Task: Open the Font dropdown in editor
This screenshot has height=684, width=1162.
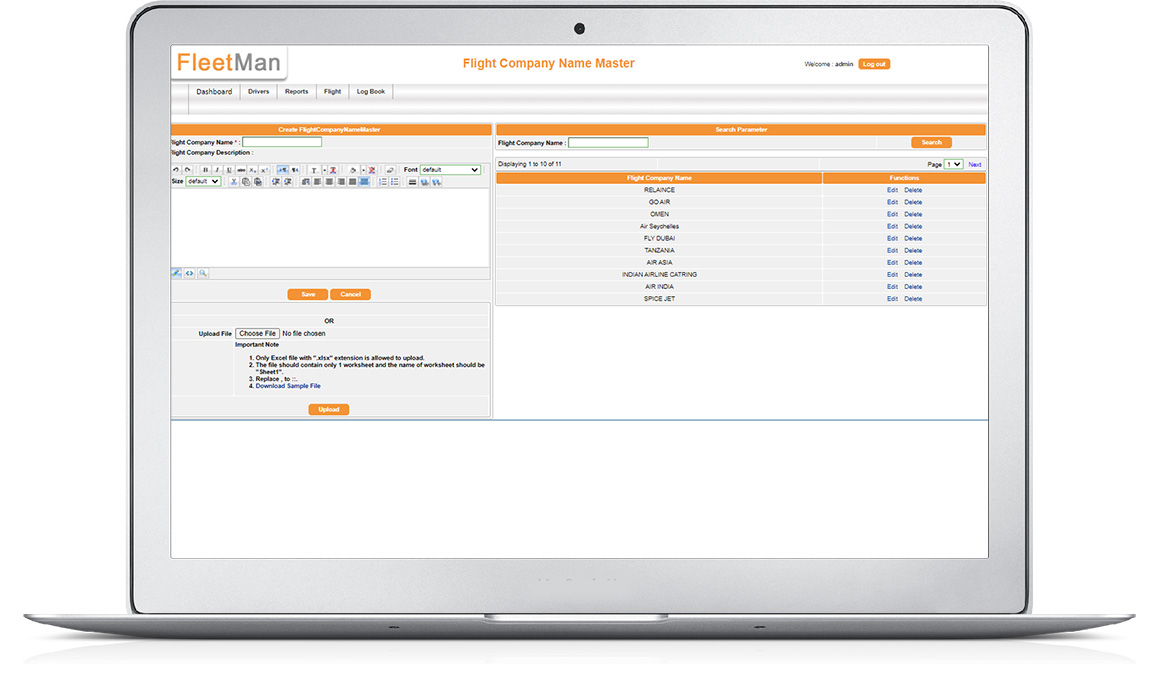Action: point(450,170)
